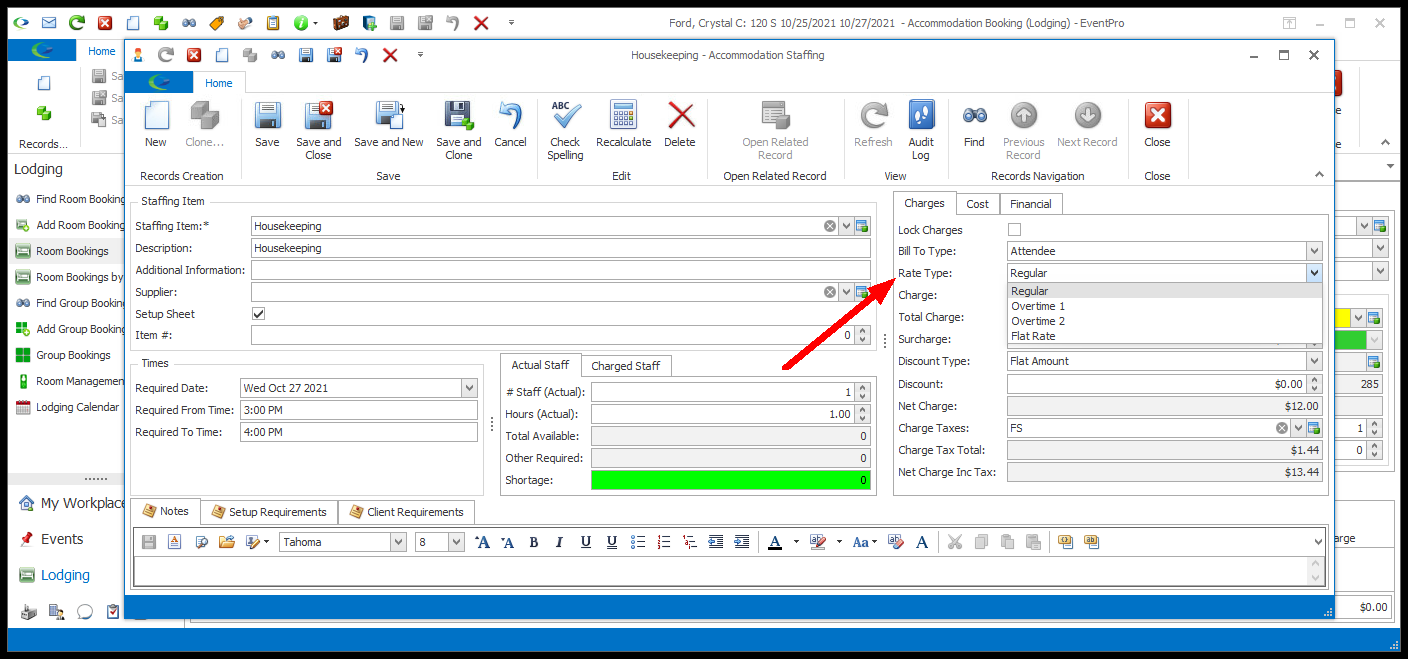This screenshot has height=659, width=1408.
Task: Open Group Bookings in sidebar
Action: (x=62, y=355)
